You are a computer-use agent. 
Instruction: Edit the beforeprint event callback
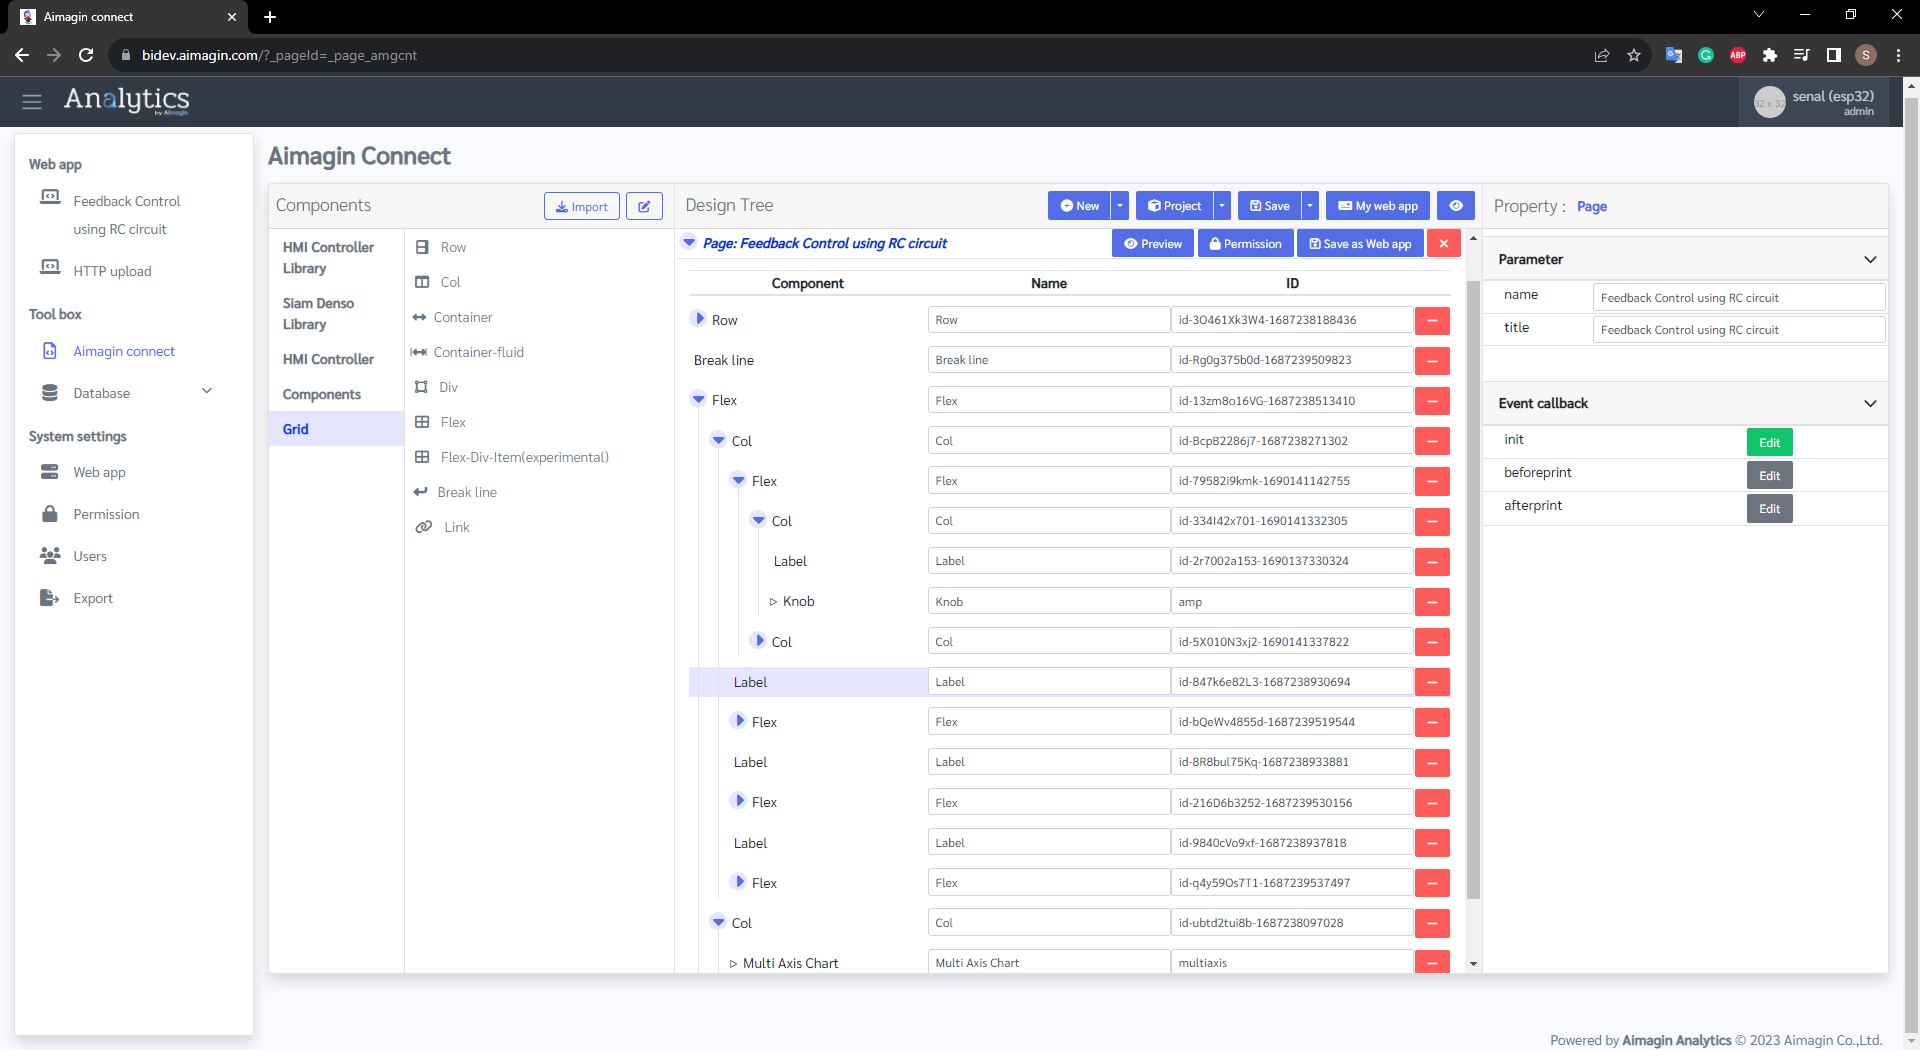1769,475
